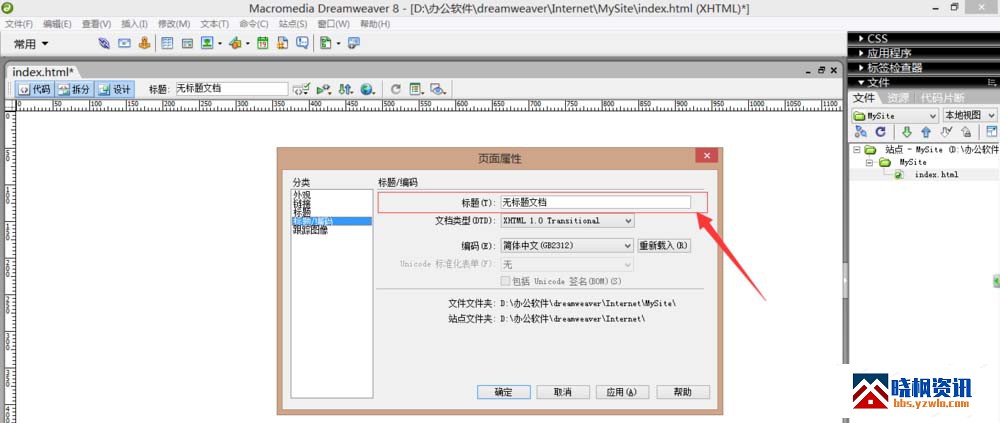The image size is (1000, 423).
Task: Select 跟踪图像 in category list
Action: [x=311, y=231]
